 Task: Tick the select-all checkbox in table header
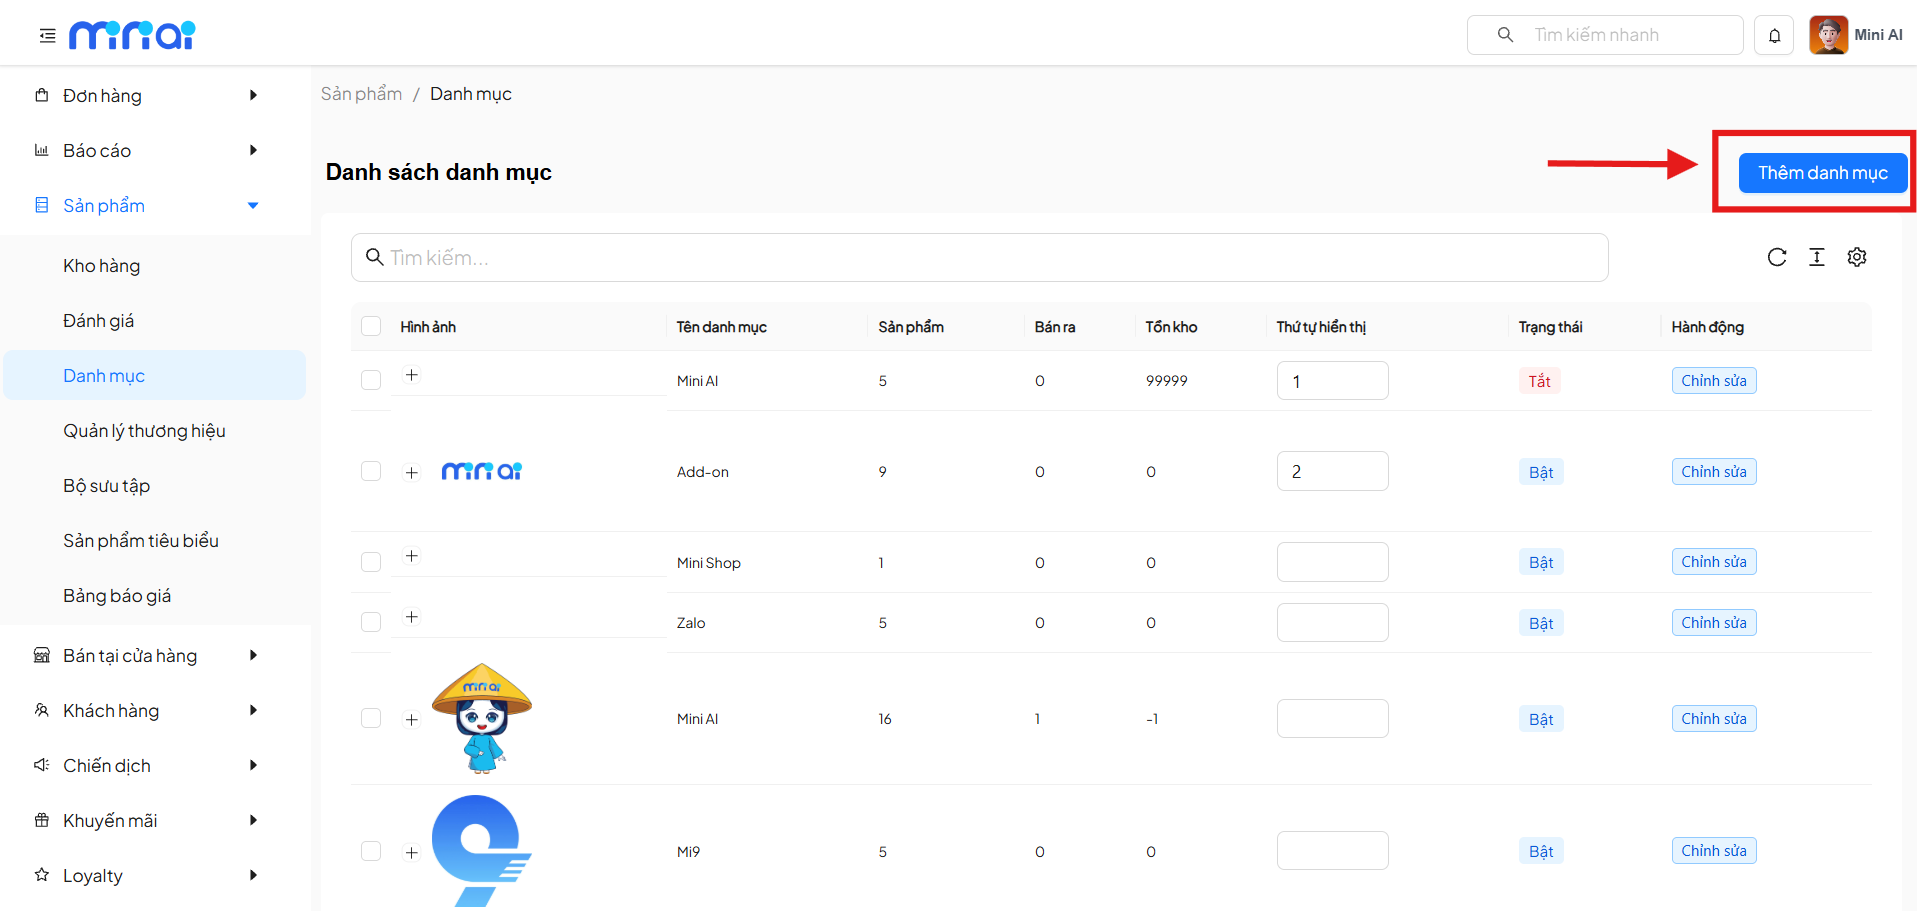[371, 326]
